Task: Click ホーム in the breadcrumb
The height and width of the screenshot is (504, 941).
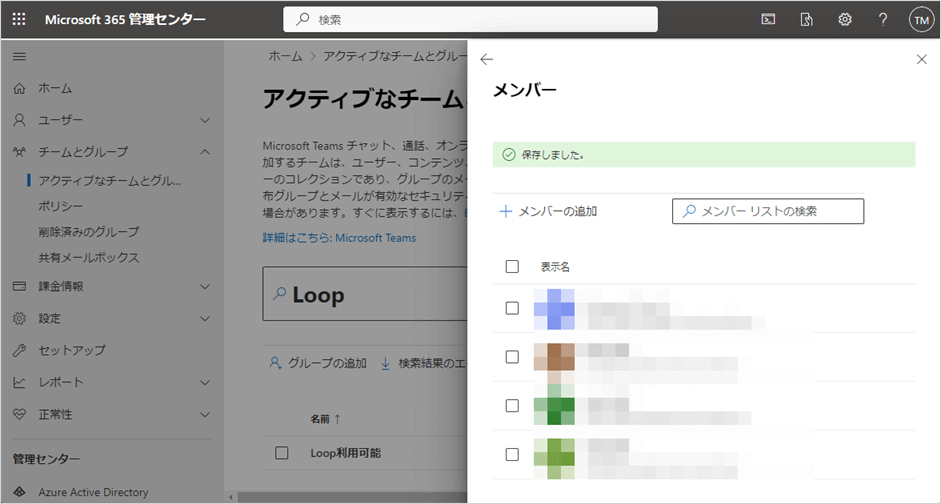Action: click(x=286, y=56)
